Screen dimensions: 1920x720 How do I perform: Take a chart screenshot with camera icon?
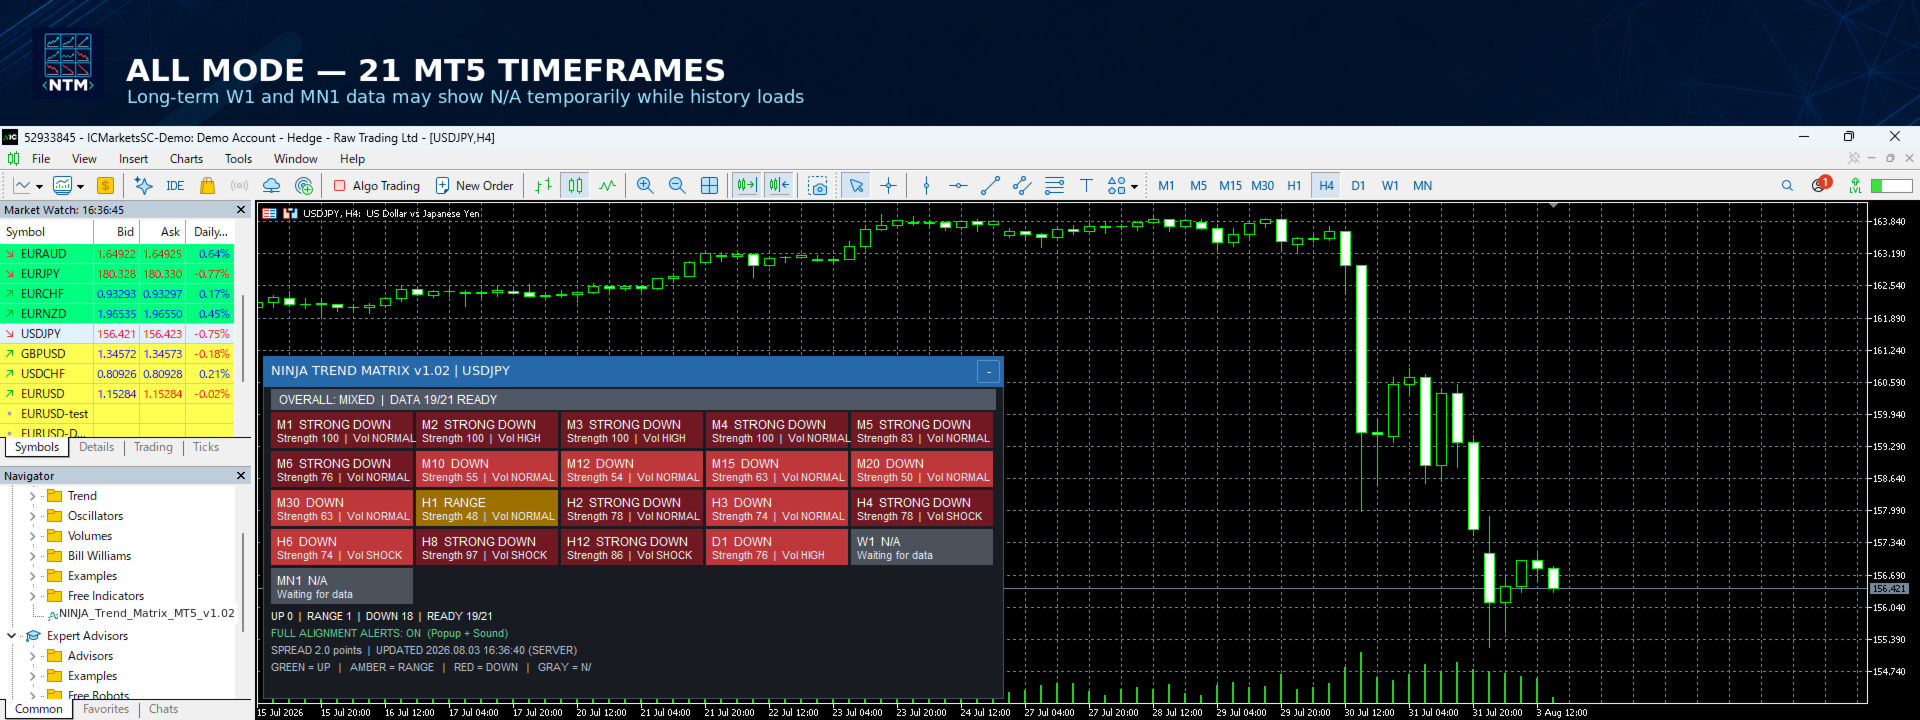pos(818,185)
